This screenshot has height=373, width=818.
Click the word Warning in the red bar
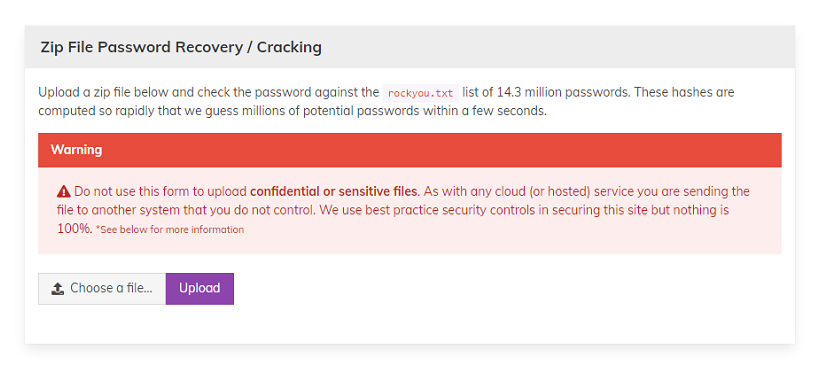(76, 150)
